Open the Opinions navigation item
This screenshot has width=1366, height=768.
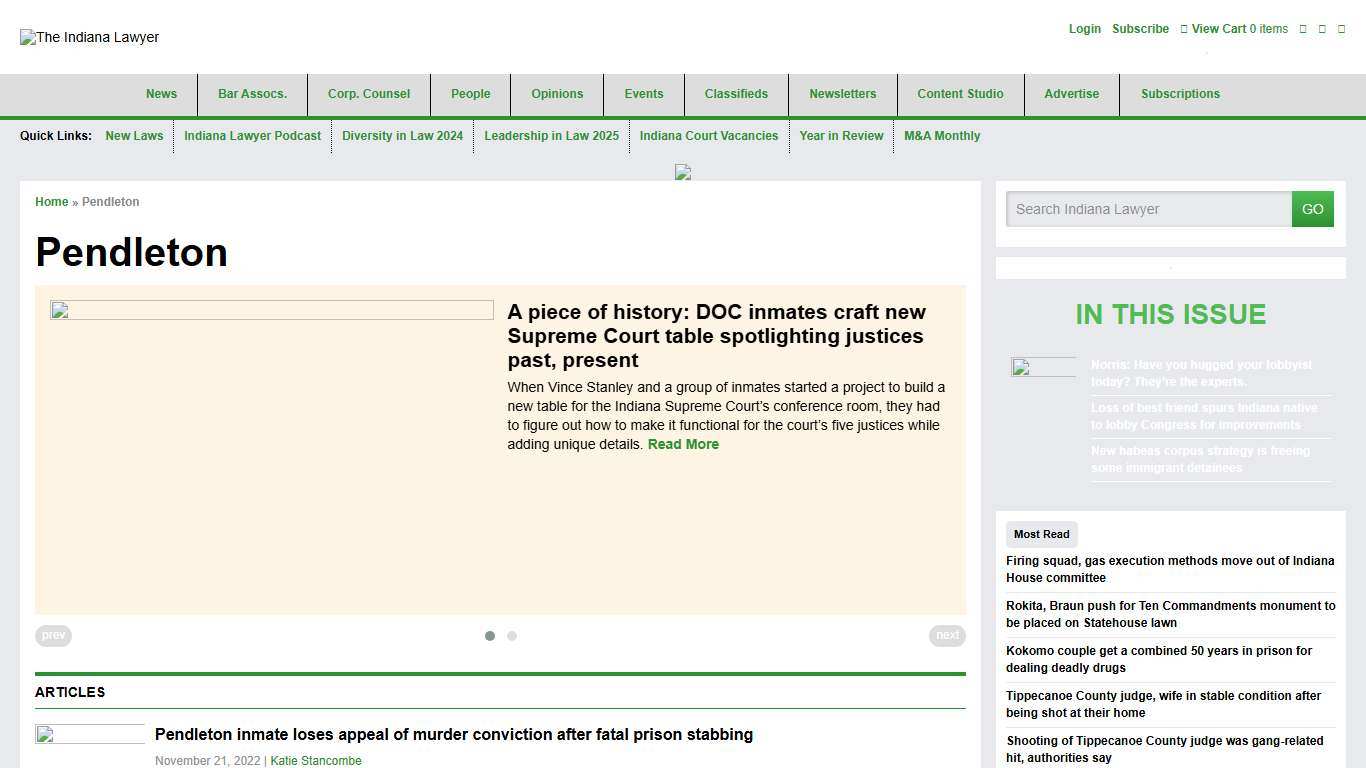(557, 94)
